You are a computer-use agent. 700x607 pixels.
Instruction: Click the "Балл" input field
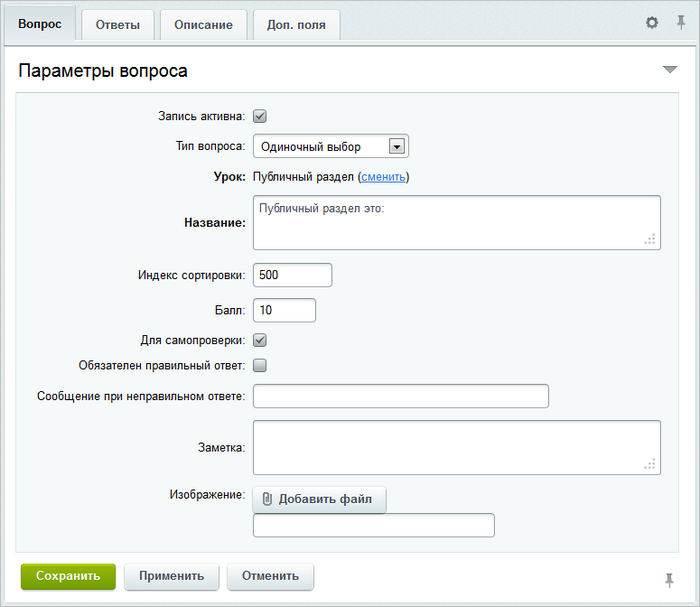pyautogui.click(x=284, y=310)
